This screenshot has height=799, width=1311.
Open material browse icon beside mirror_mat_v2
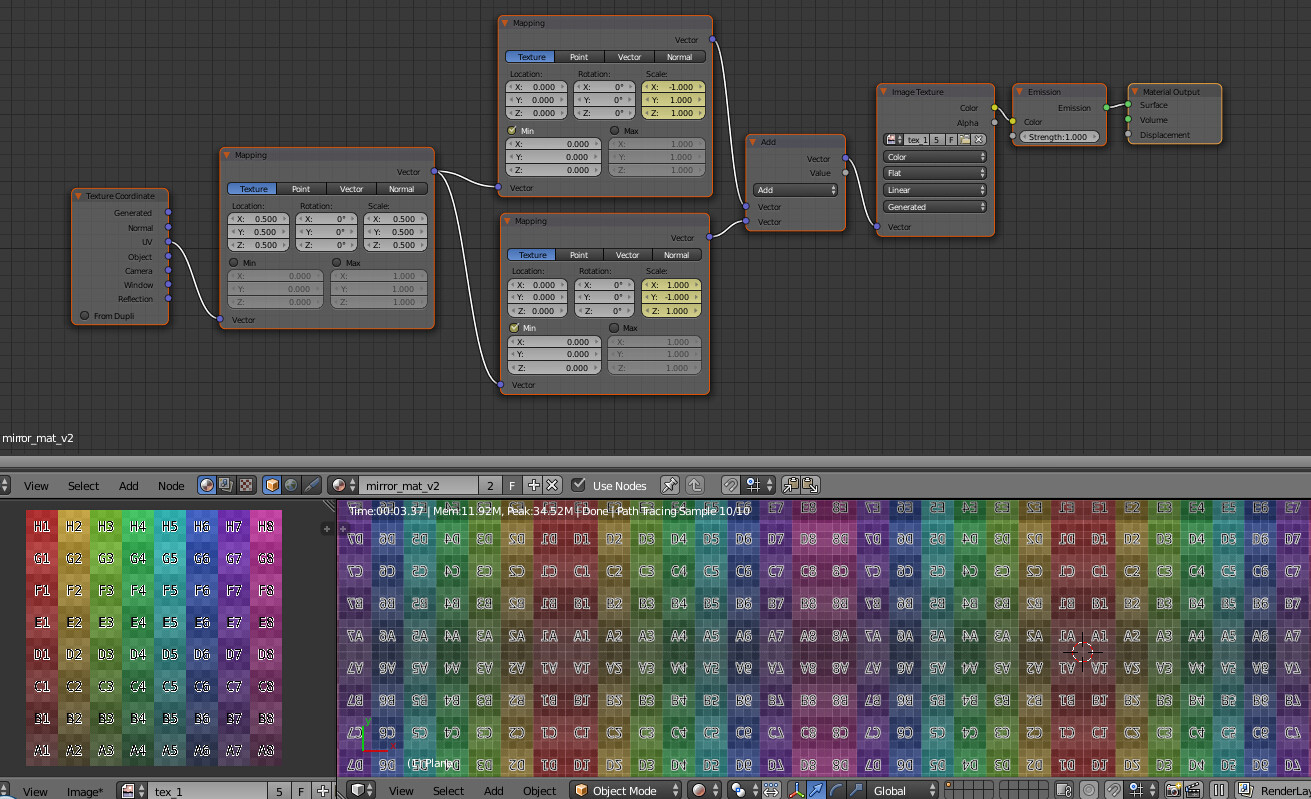342,485
